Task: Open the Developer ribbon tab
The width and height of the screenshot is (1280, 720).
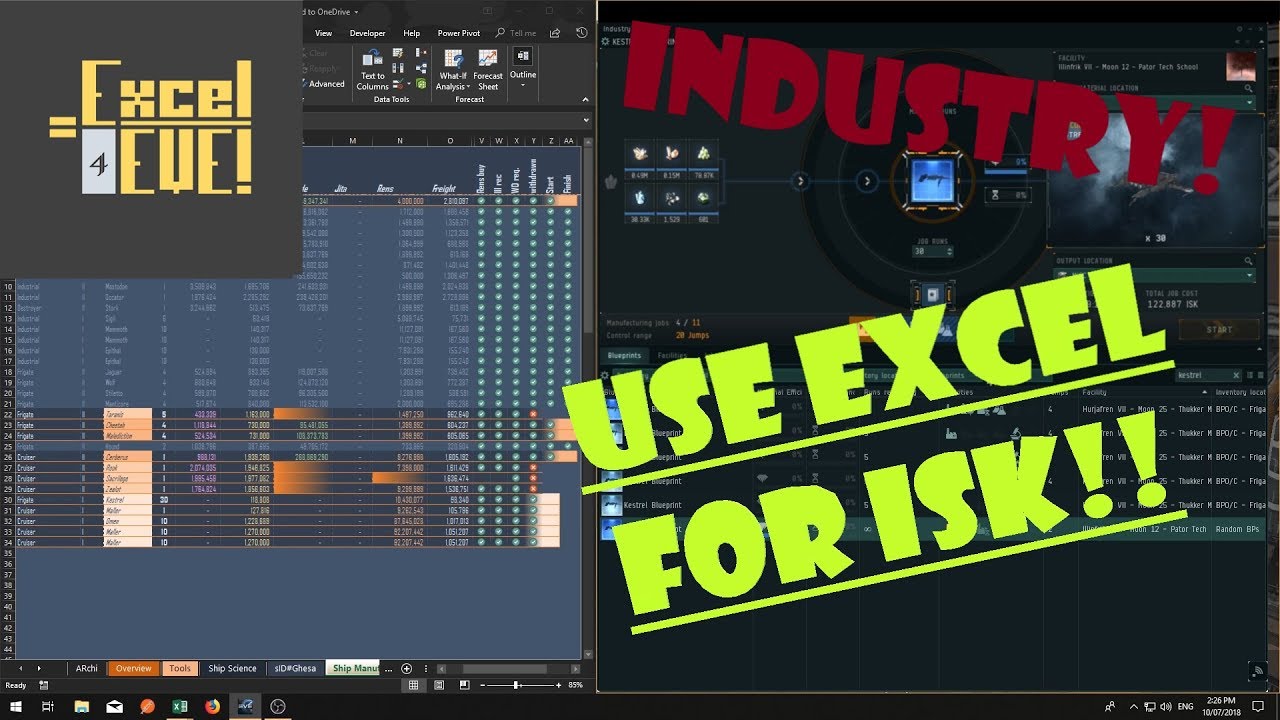Action: coord(367,33)
